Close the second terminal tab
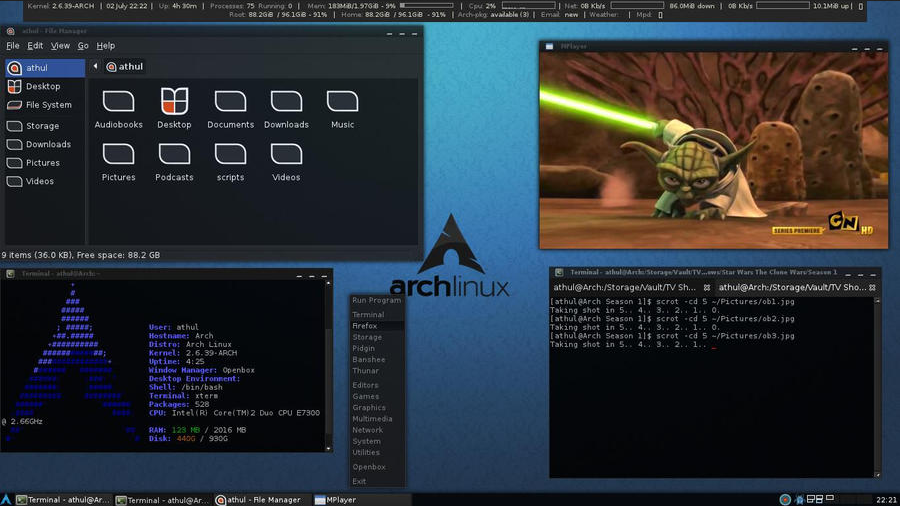The height and width of the screenshot is (506, 900). coord(872,287)
